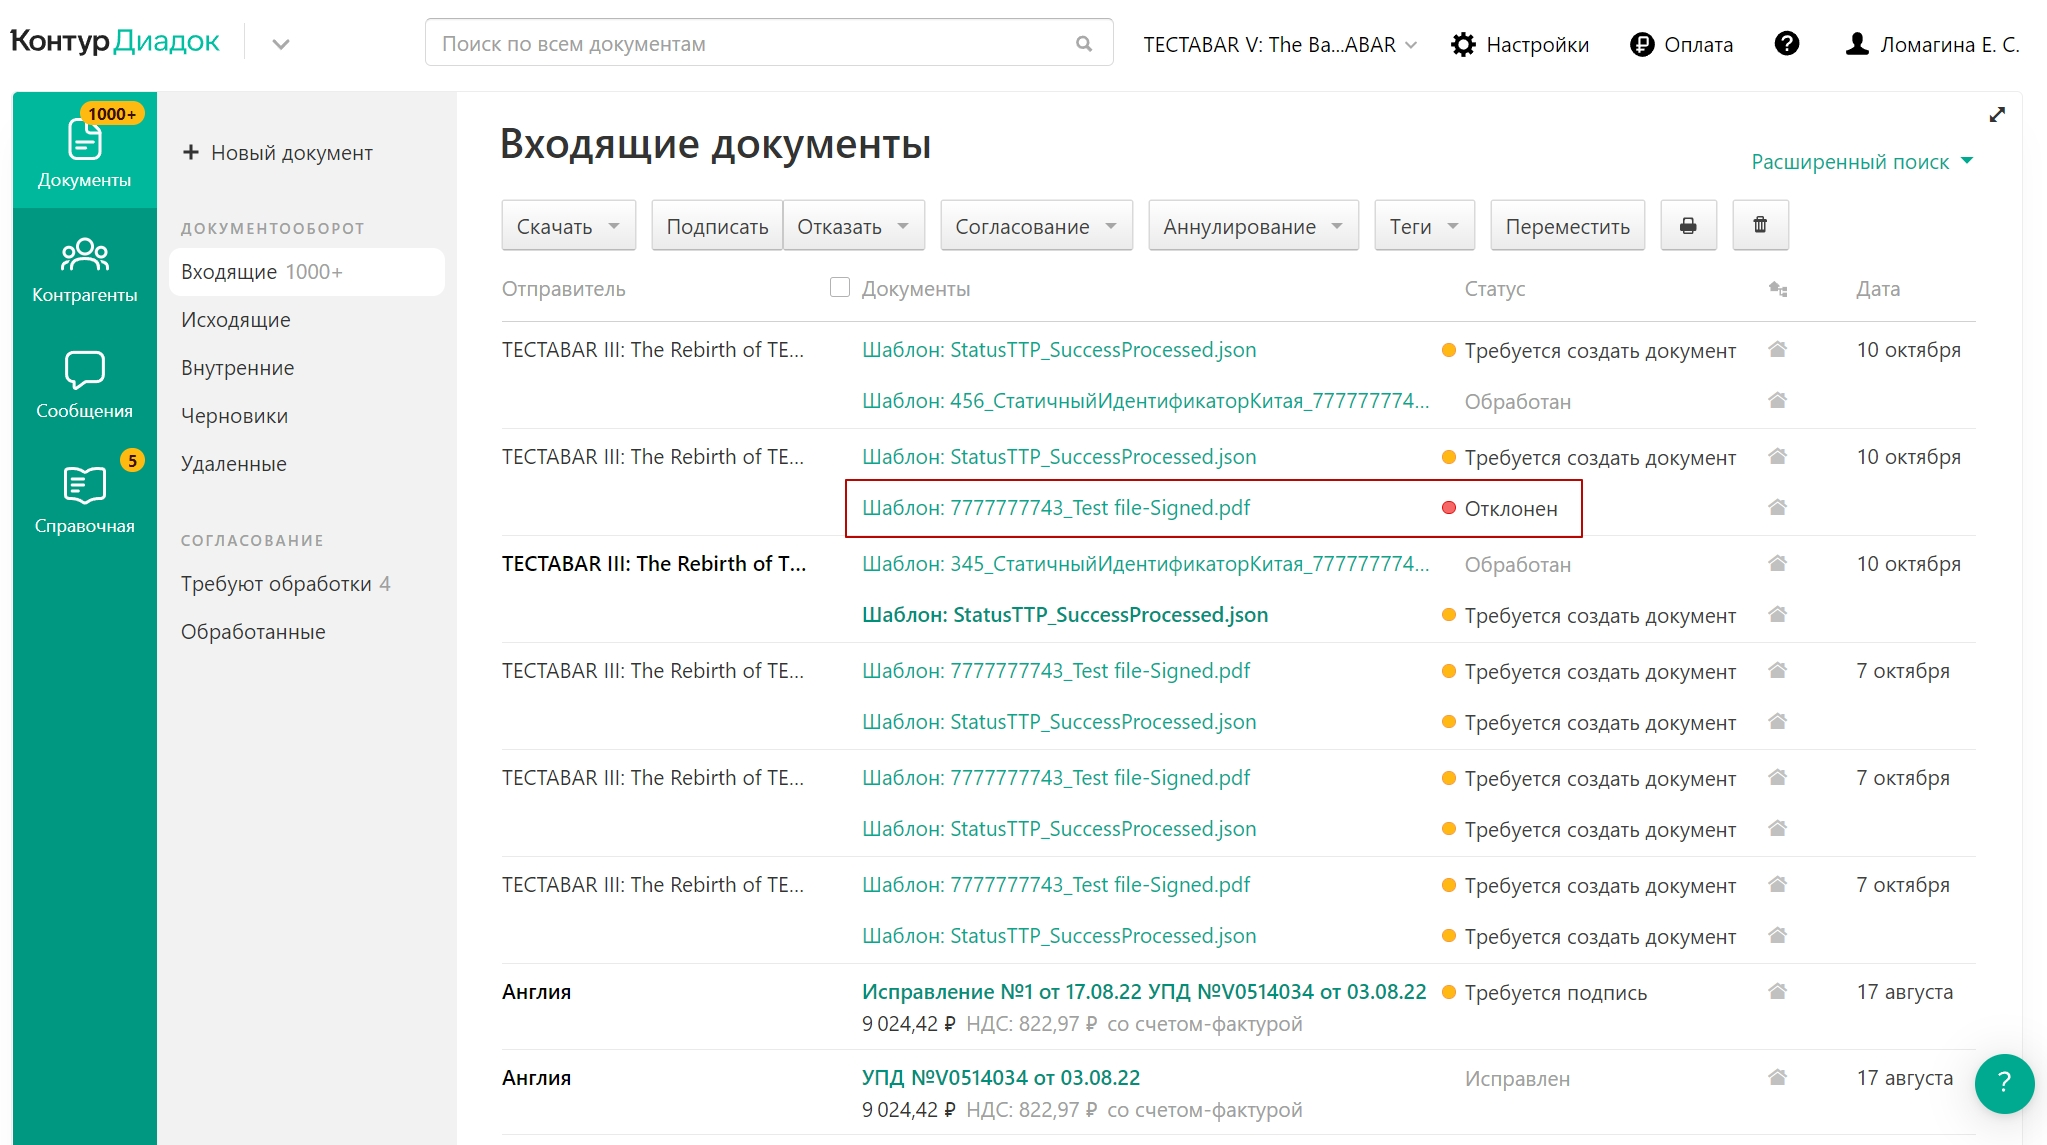Expand the Расширенный поиск panel
The image size is (2047, 1145).
1861,162
